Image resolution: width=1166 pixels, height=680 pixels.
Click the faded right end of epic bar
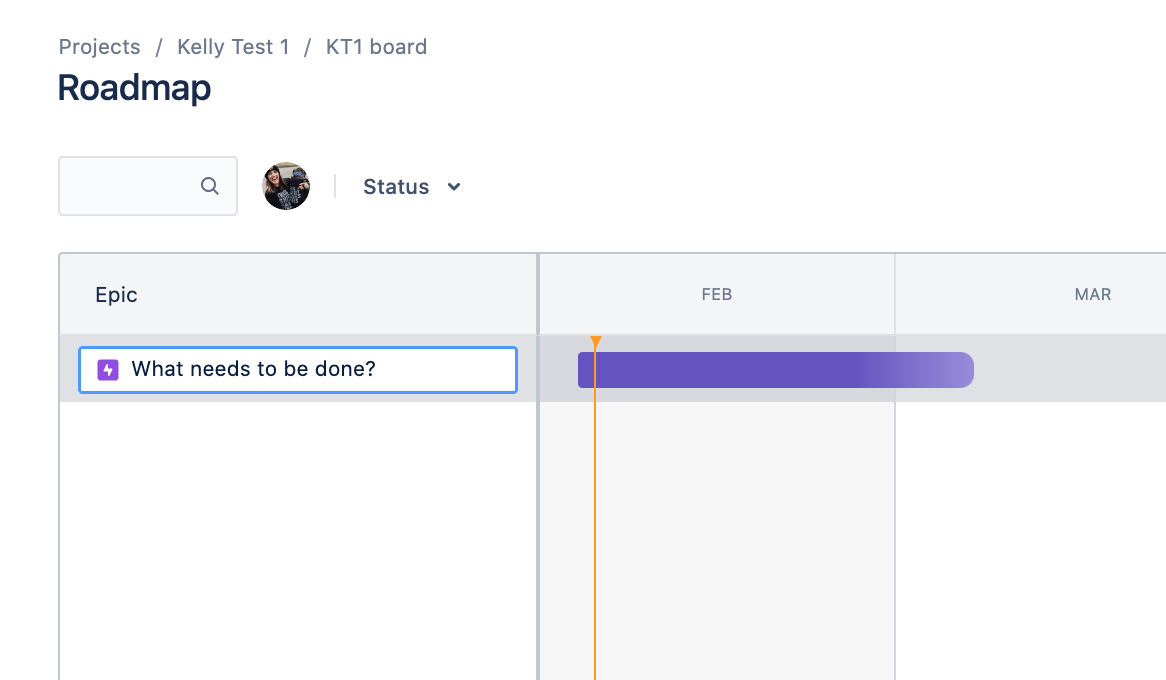950,370
